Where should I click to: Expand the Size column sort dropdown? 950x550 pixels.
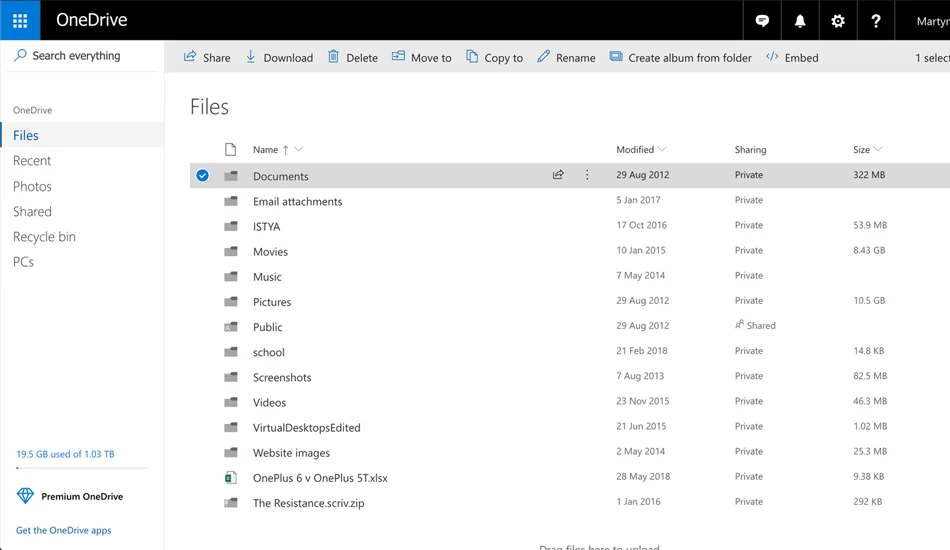[878, 150]
